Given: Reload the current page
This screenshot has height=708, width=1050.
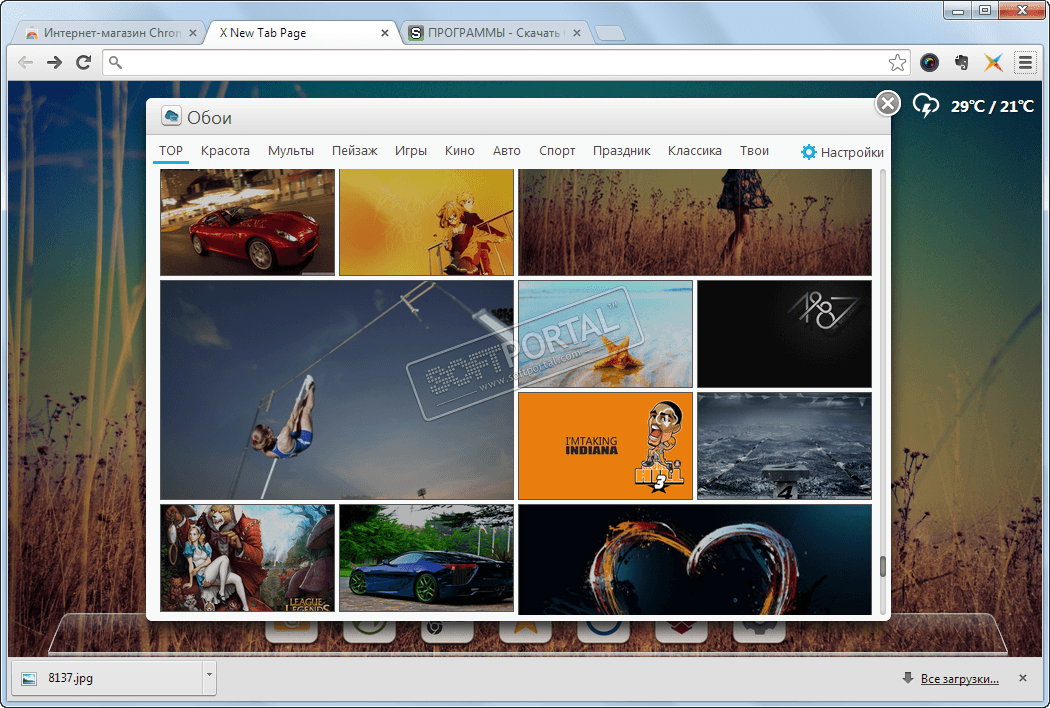Looking at the screenshot, I should [84, 62].
